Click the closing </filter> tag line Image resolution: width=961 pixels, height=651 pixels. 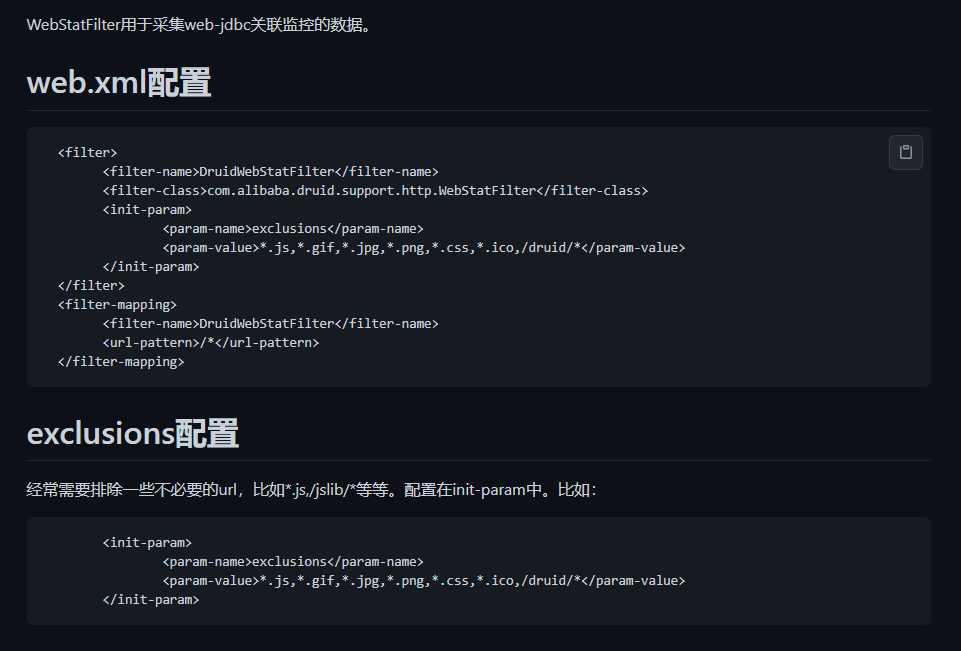point(91,286)
